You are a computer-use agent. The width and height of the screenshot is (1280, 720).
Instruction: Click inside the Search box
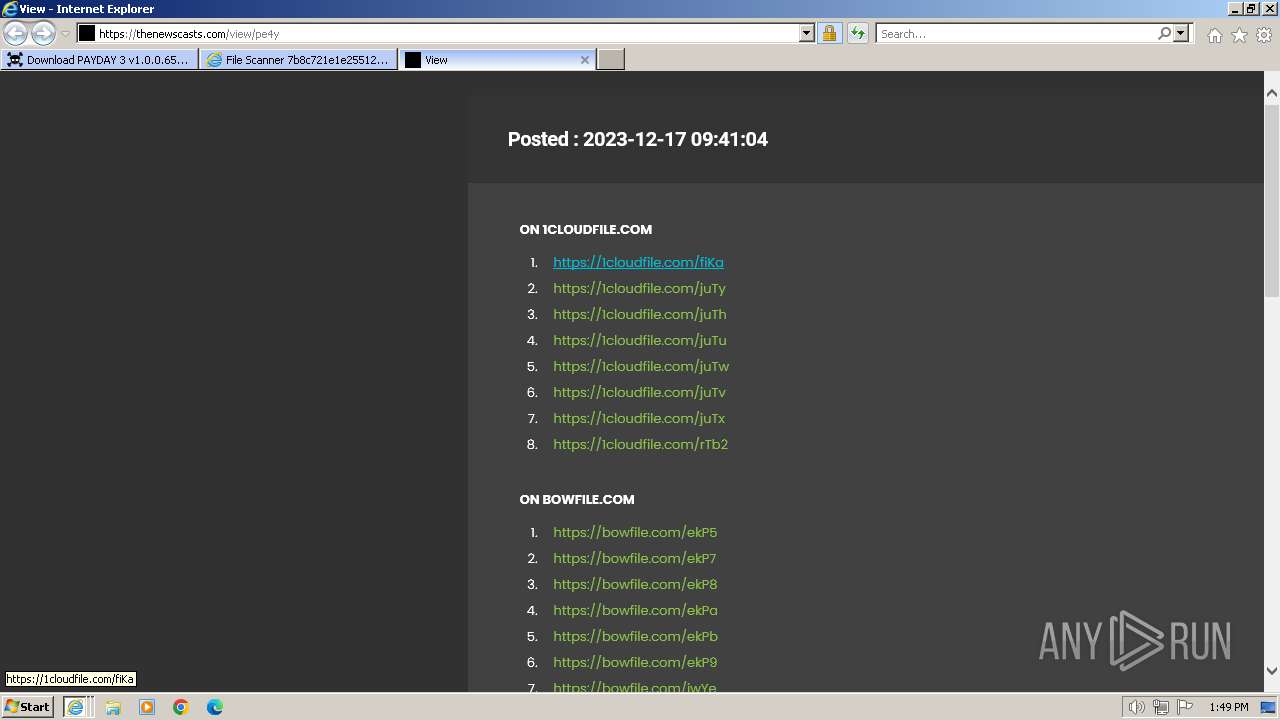tap(1016, 33)
